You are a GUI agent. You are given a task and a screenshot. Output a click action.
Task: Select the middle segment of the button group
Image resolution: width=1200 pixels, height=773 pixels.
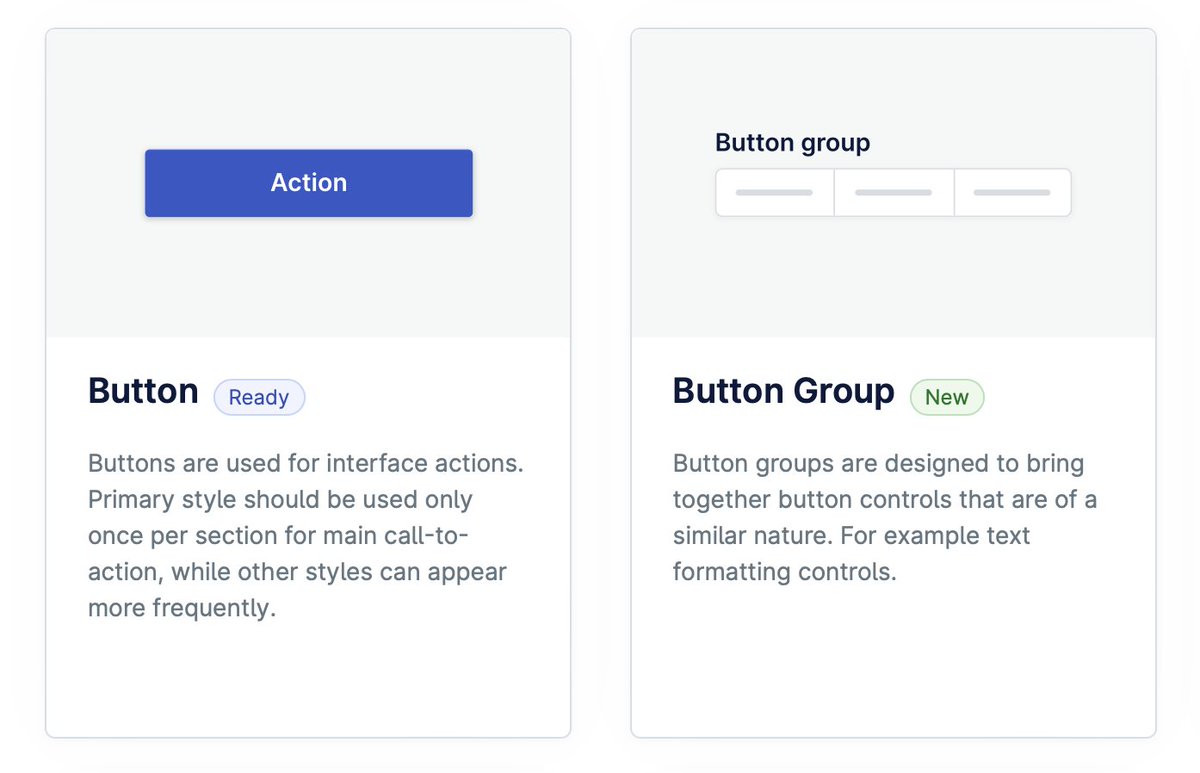(x=894, y=192)
